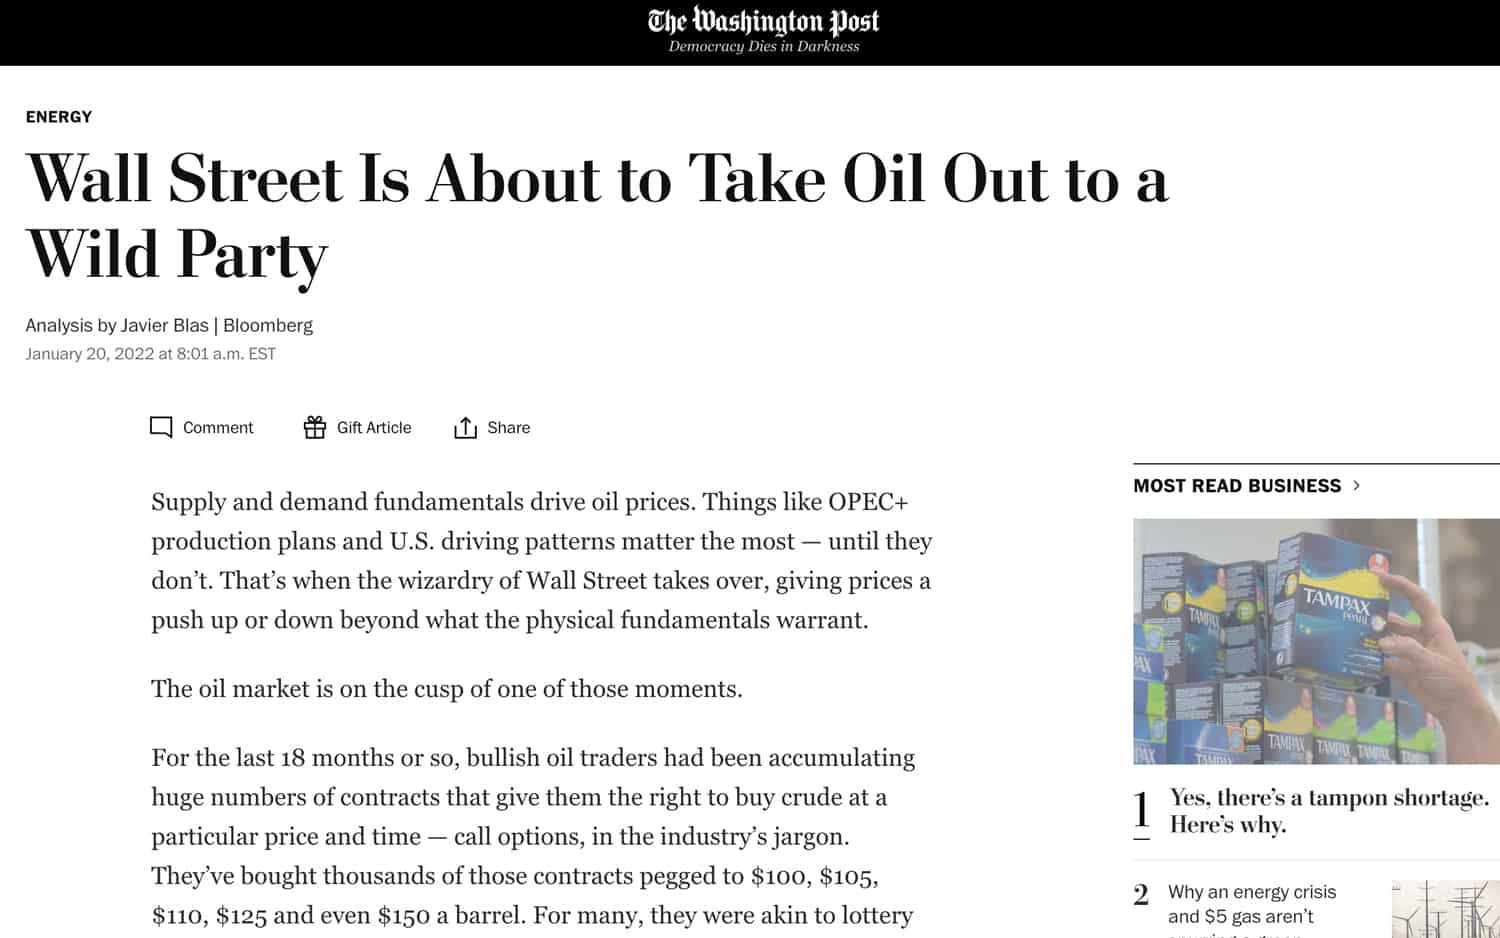The image size is (1500, 938).
Task: Click the January 20, 2022 publish date
Action: [150, 354]
